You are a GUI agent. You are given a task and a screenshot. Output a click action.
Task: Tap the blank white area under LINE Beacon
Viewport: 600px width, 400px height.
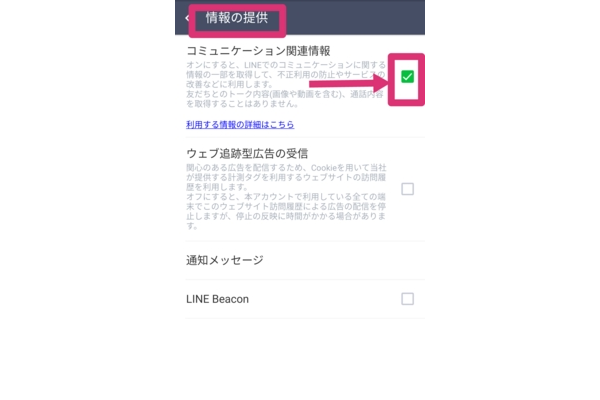click(300, 358)
